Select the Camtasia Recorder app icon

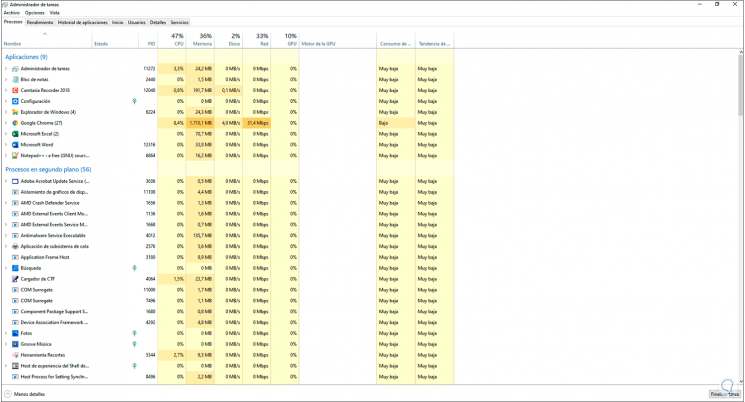pyautogui.click(x=15, y=90)
